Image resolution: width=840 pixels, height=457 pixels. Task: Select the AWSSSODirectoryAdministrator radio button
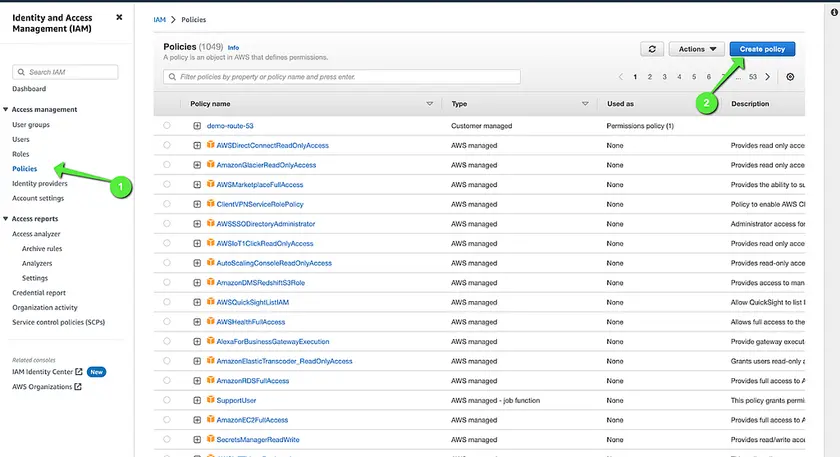[167, 223]
